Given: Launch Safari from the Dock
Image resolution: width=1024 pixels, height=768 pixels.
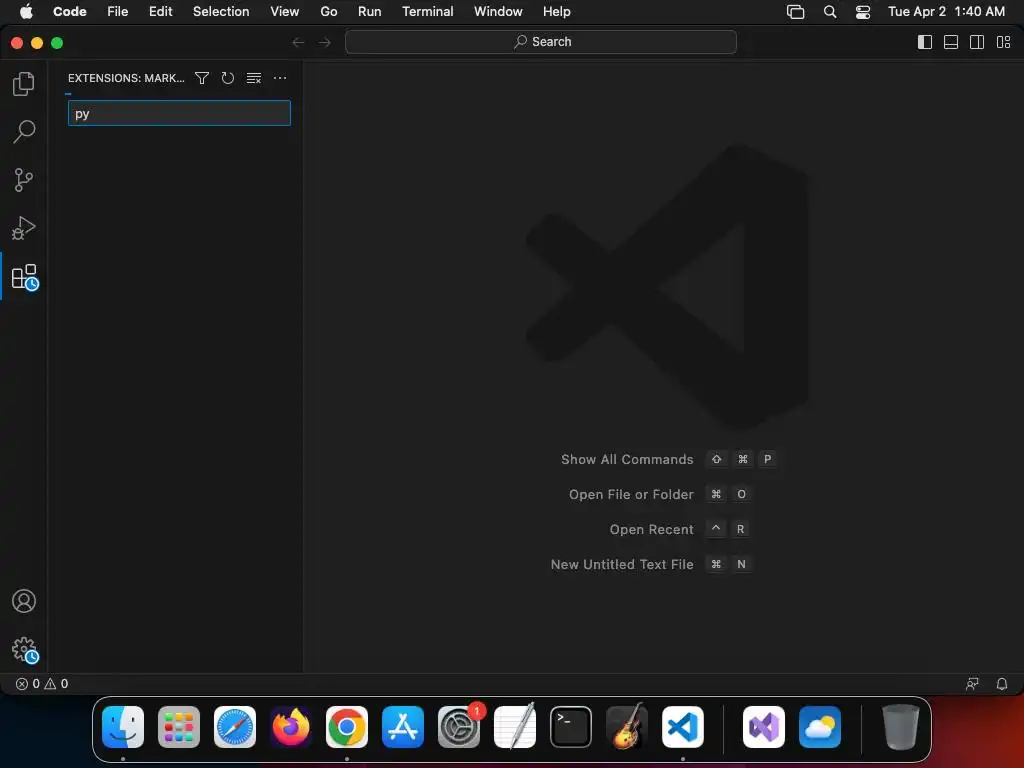Looking at the screenshot, I should [235, 727].
